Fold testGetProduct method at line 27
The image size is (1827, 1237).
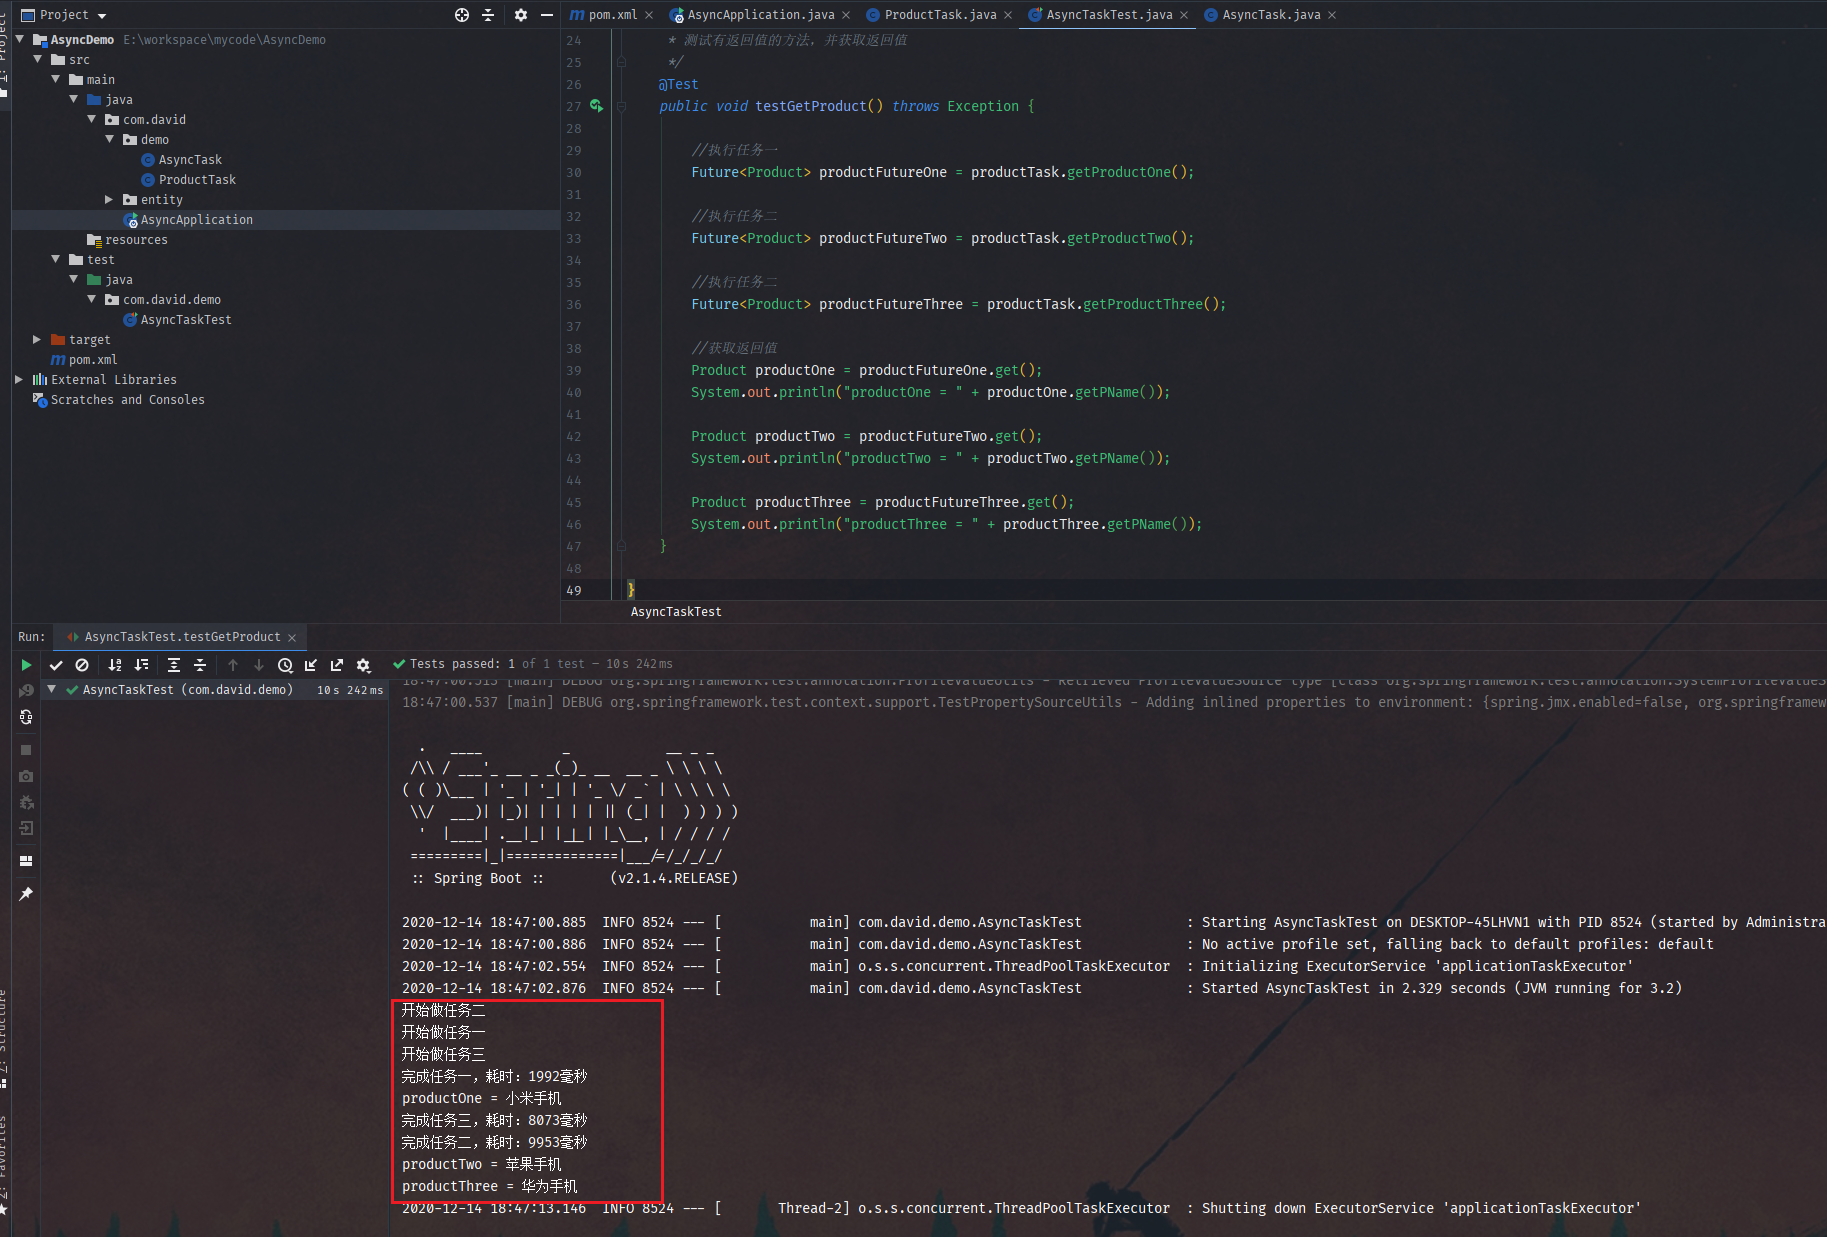point(621,106)
